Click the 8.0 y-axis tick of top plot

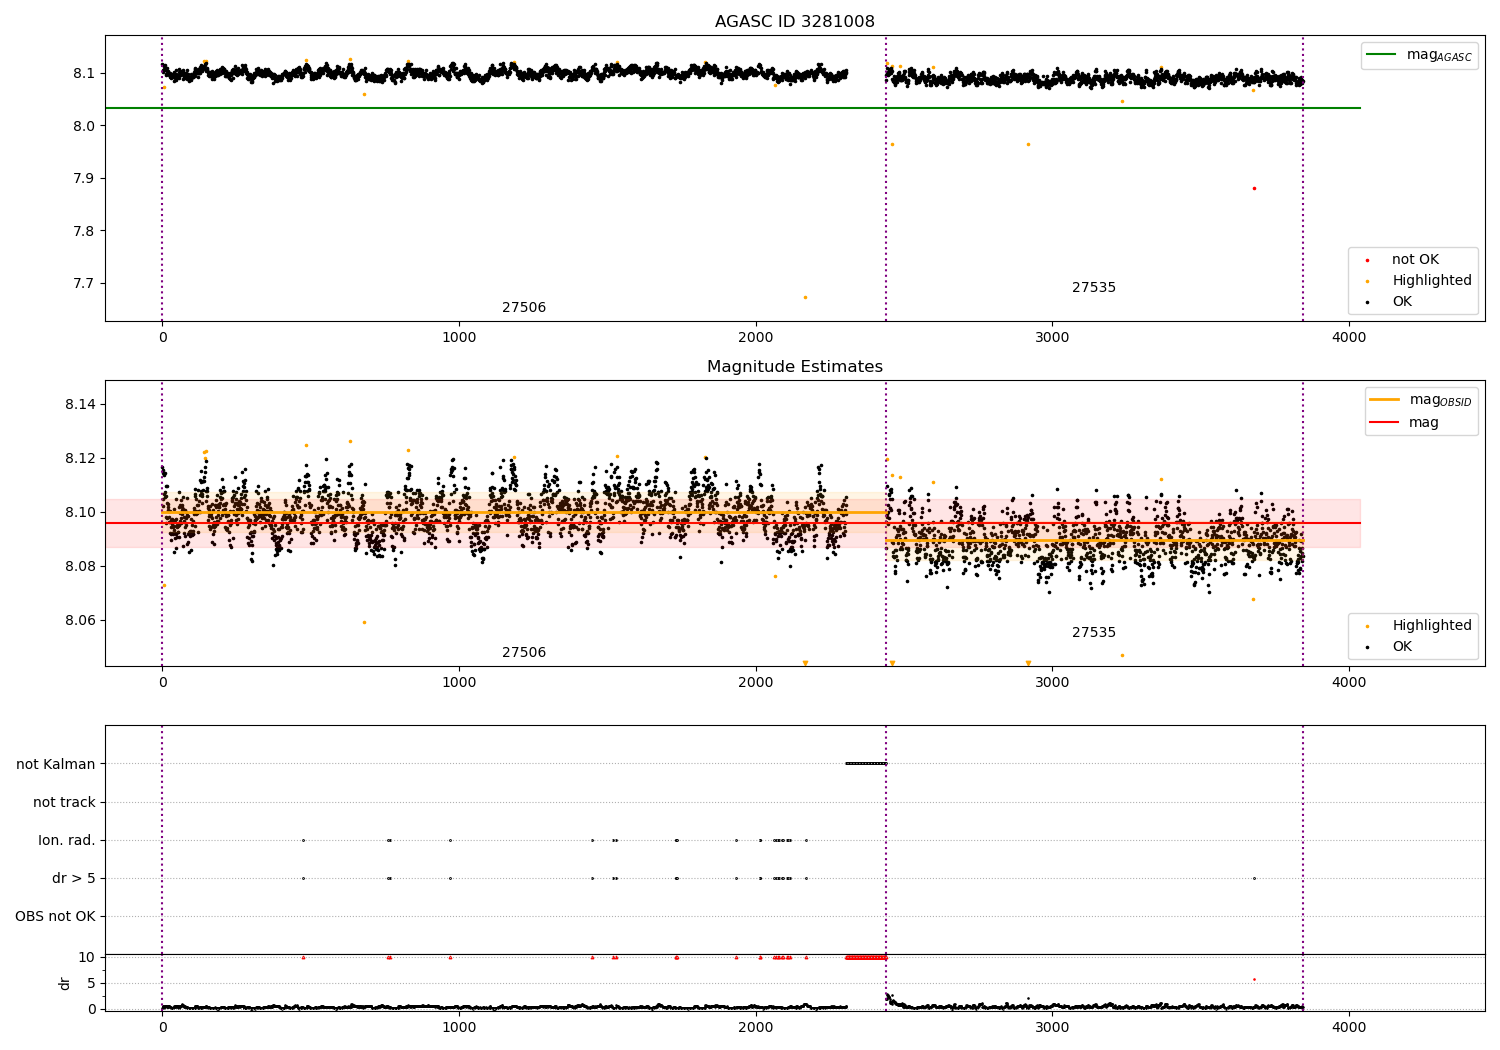click(84, 126)
